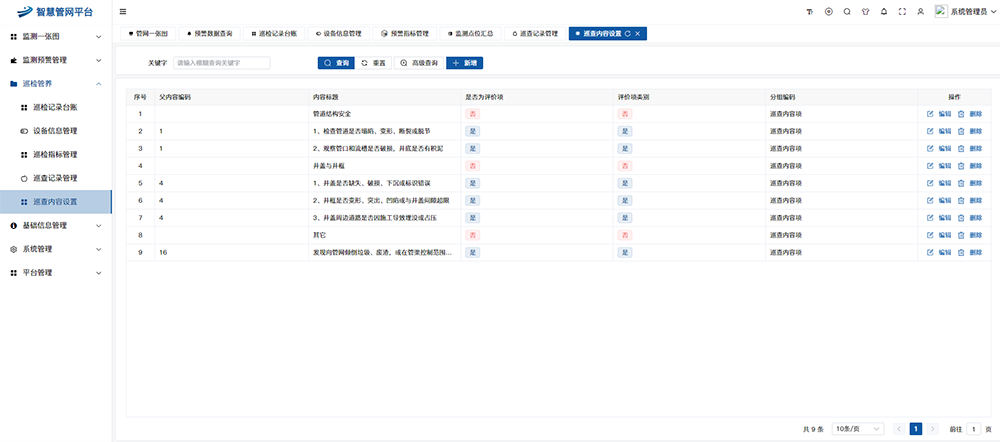
Task: Click the blue 查询 button
Action: pyautogui.click(x=336, y=62)
